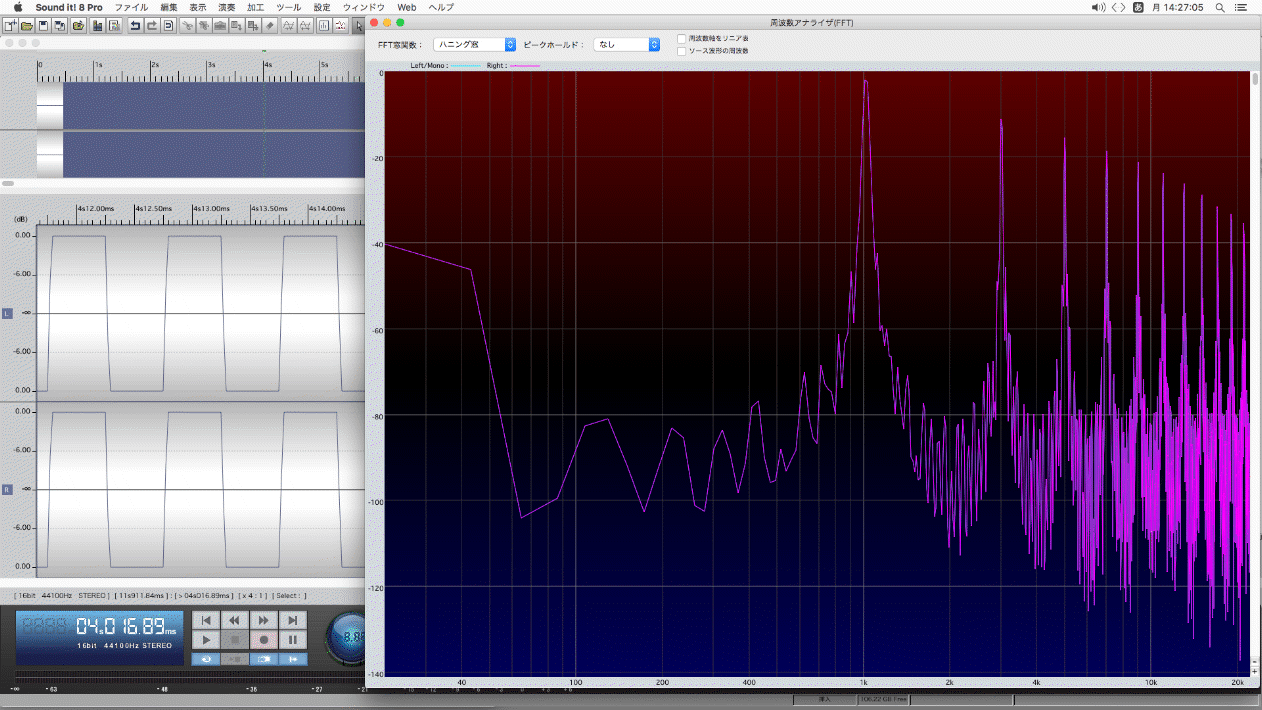Image resolution: width=1262 pixels, height=710 pixels.
Task: Click the insert-with-down-arrow toolbar icon
Action: [x=237, y=24]
